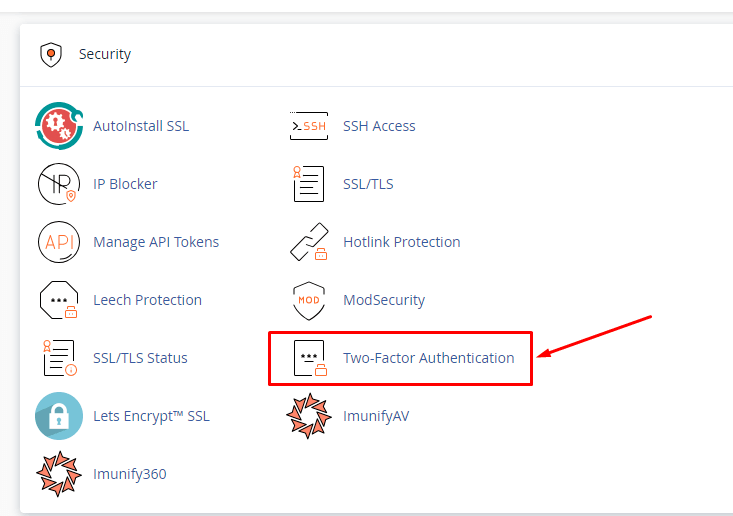Open ModSecurity text link
Image resolution: width=733 pixels, height=516 pixels.
coord(384,300)
